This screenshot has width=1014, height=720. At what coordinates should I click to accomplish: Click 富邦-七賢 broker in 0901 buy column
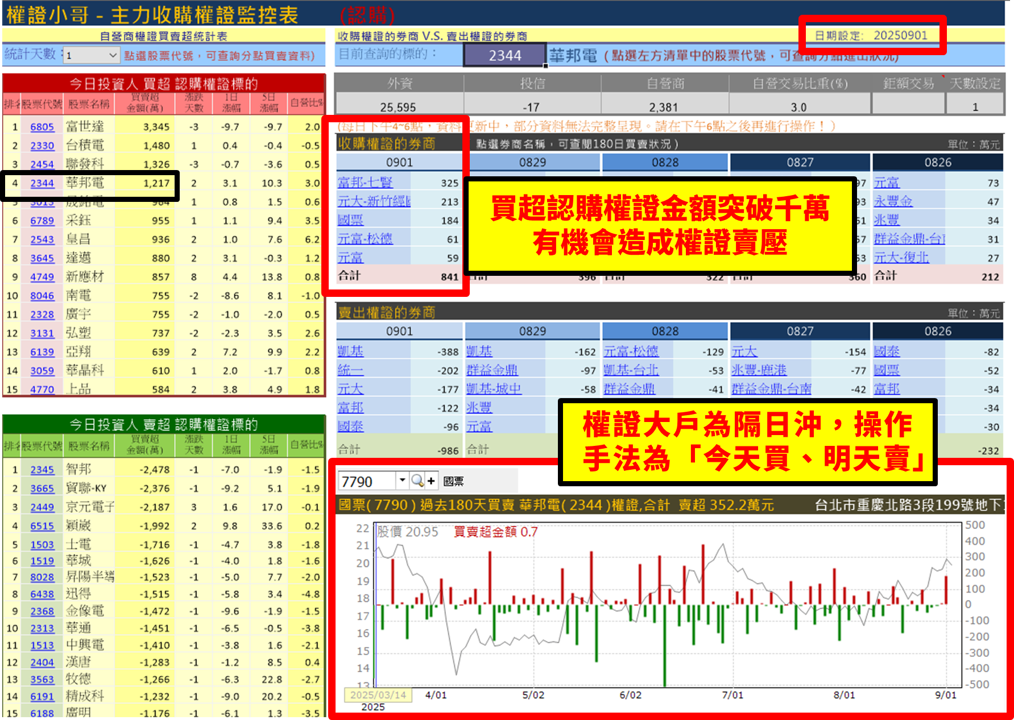pos(365,183)
